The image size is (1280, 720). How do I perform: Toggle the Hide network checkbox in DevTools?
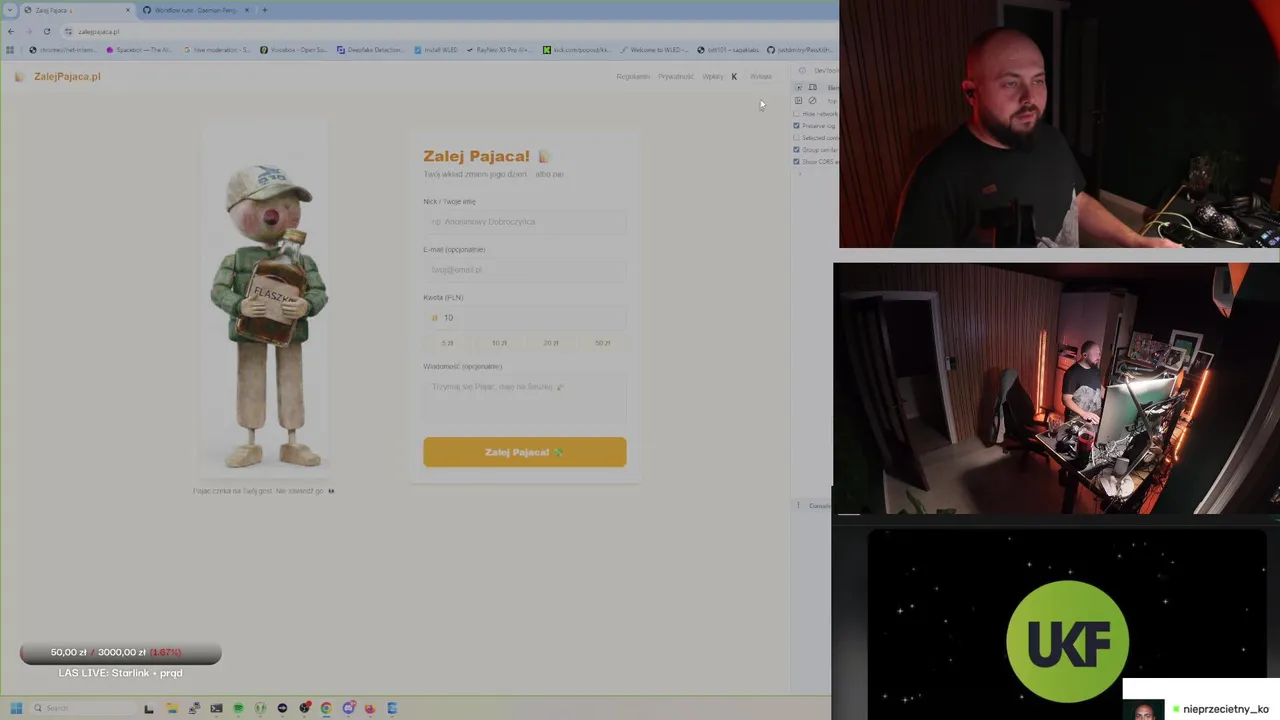click(797, 114)
